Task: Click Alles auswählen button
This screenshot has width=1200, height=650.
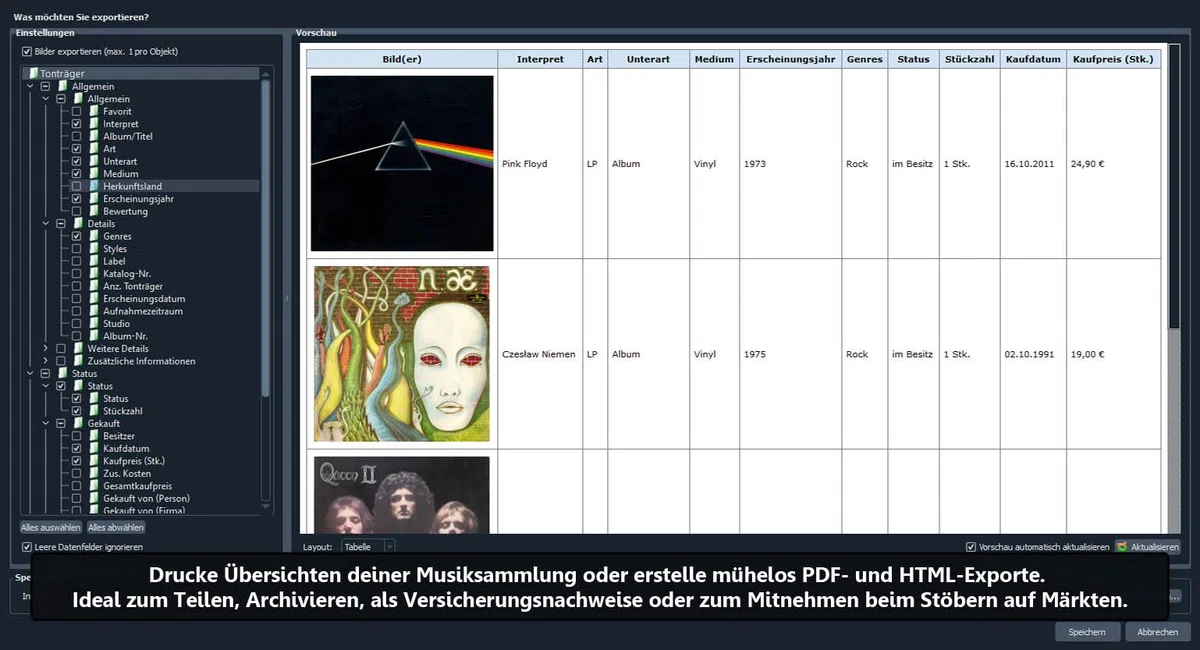Action: pos(51,527)
